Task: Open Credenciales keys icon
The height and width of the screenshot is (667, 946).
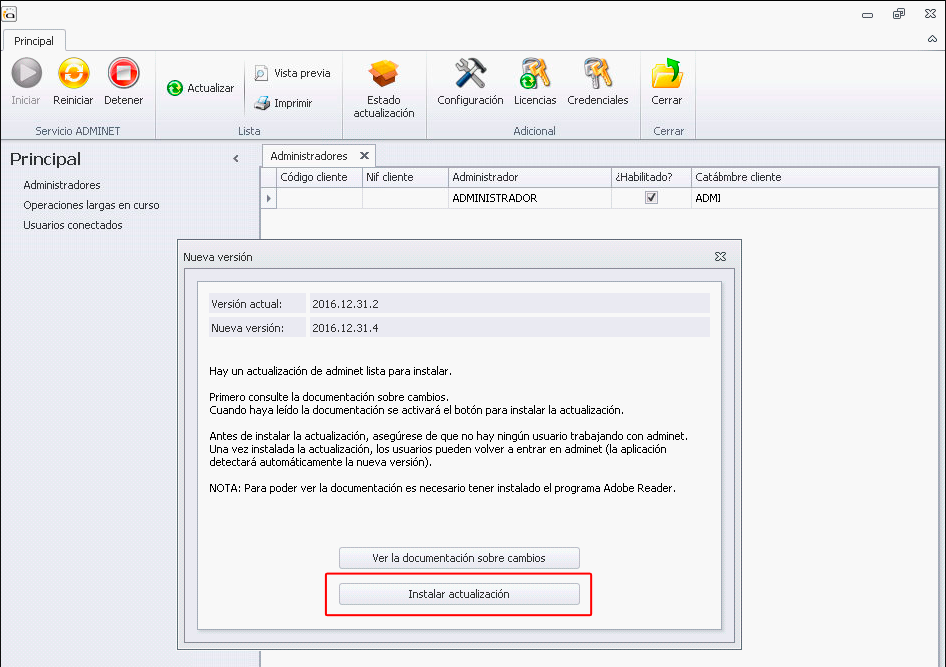Action: [597, 73]
